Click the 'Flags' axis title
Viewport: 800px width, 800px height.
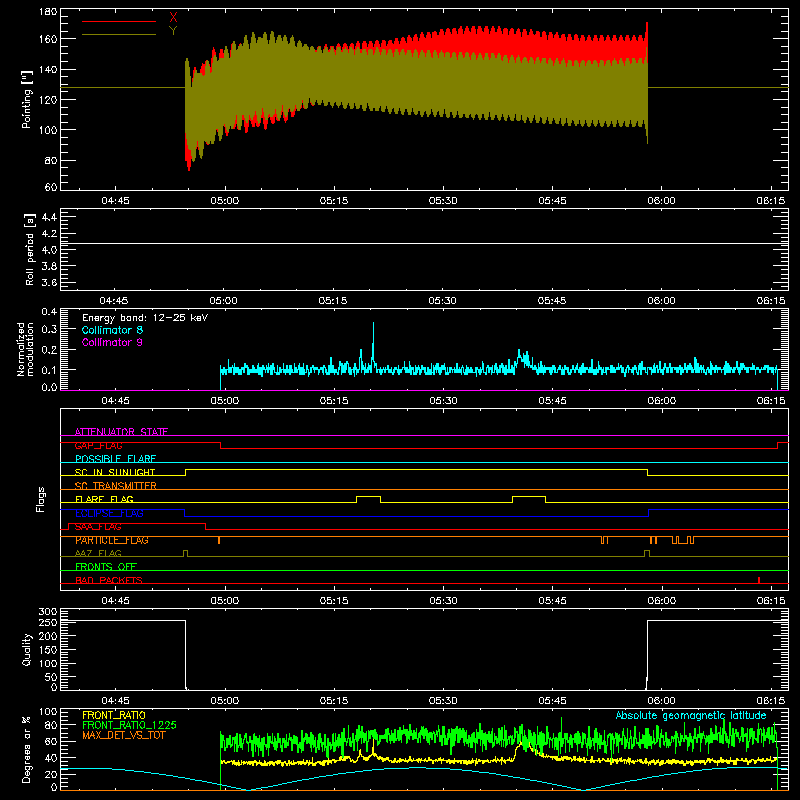point(41,499)
